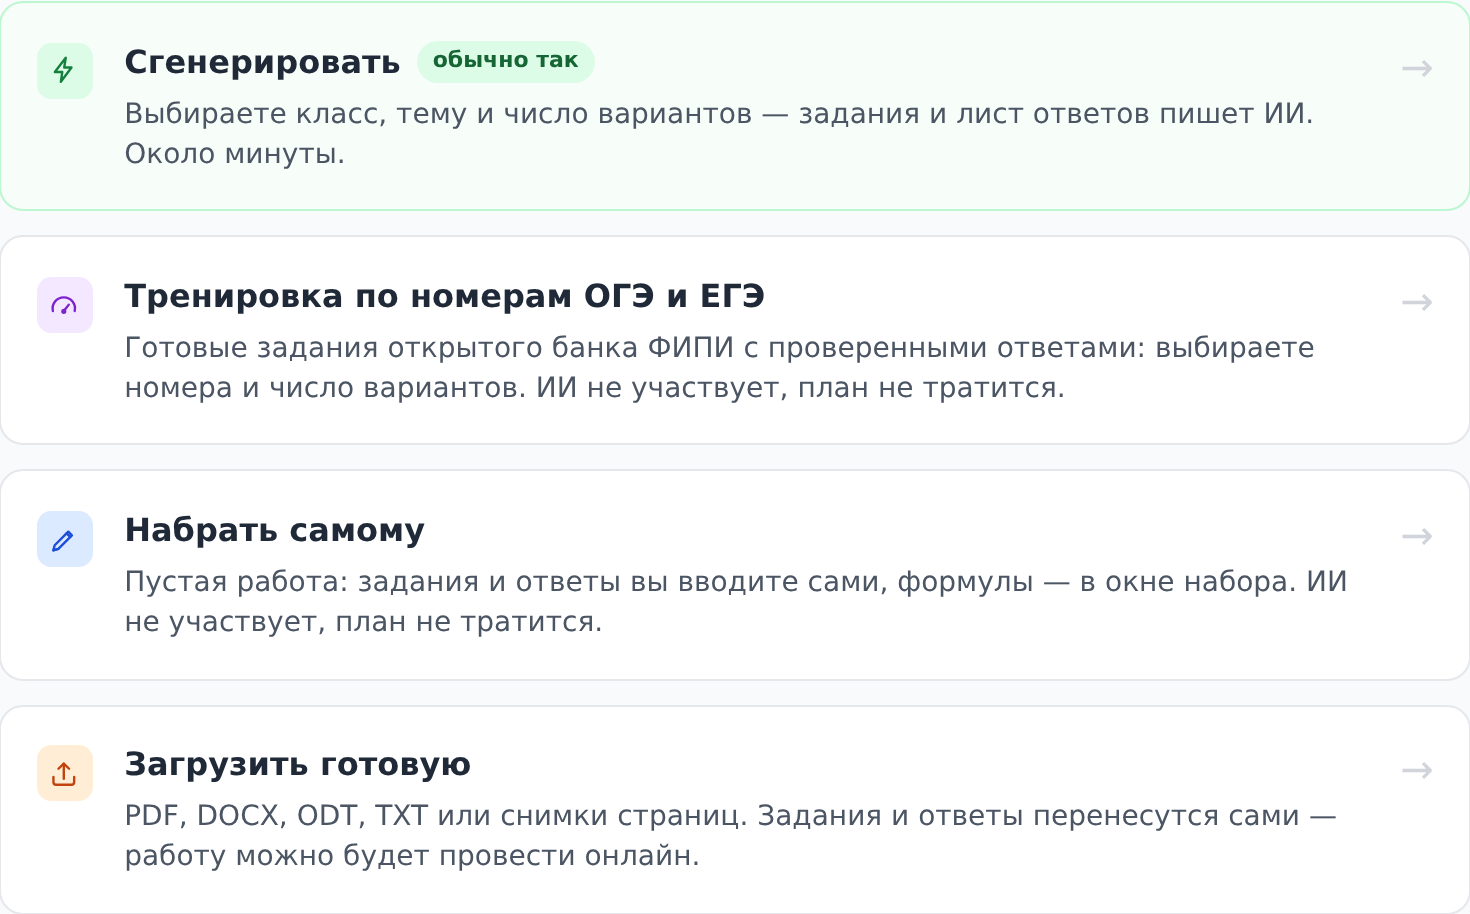This screenshot has height=914, width=1470.
Task: Click the arrow on the Загрузить готовую card
Action: 1417,770
